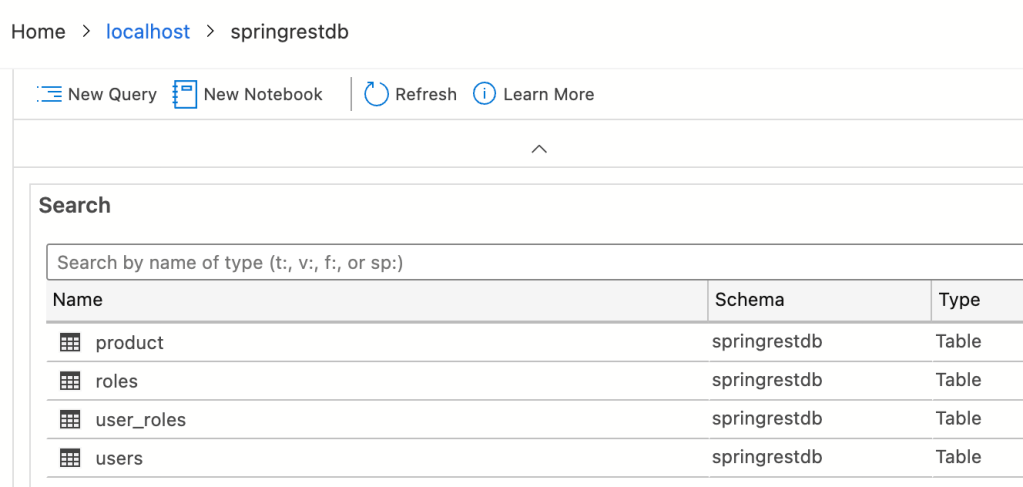Go to Home in breadcrumb
The image size is (1023, 487).
pos(38,32)
